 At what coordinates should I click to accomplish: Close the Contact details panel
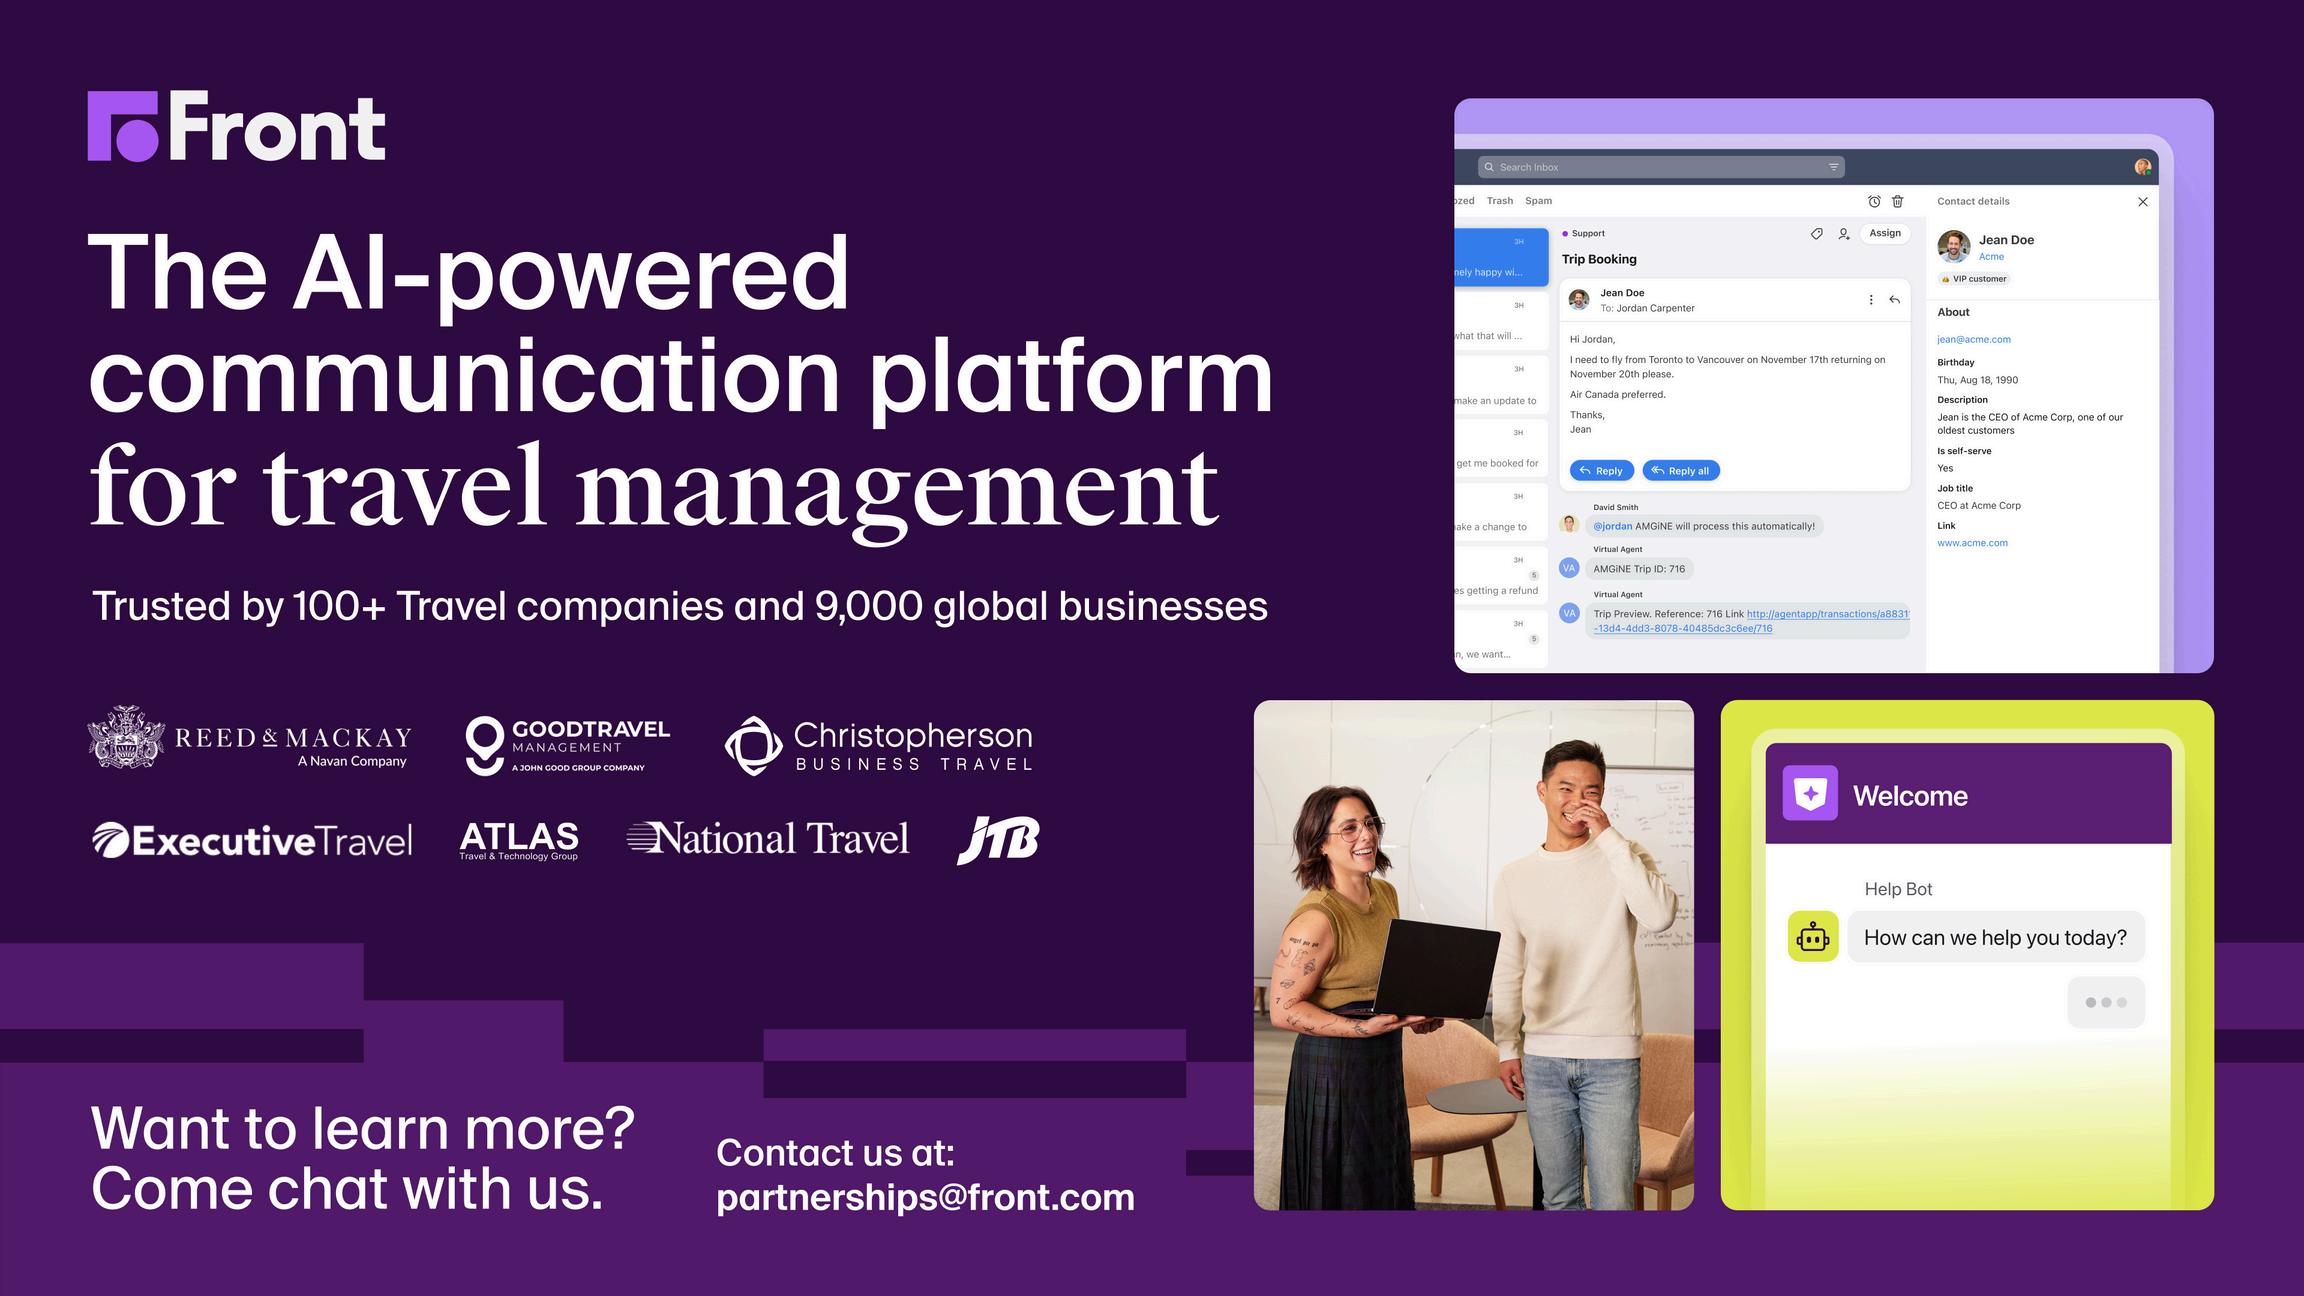[x=2142, y=202]
